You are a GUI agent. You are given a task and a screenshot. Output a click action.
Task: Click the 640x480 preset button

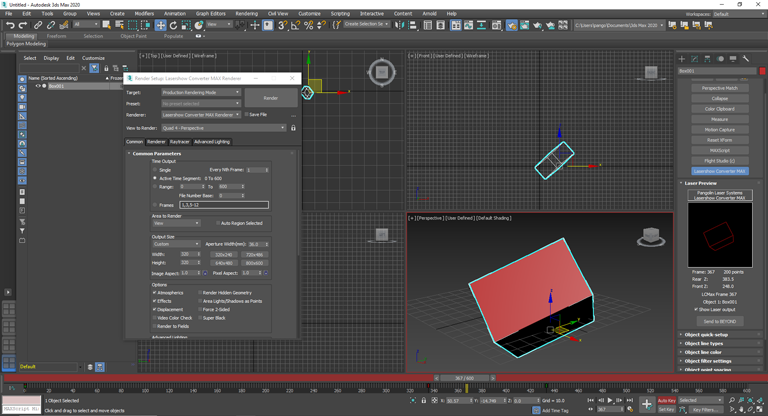(x=223, y=263)
